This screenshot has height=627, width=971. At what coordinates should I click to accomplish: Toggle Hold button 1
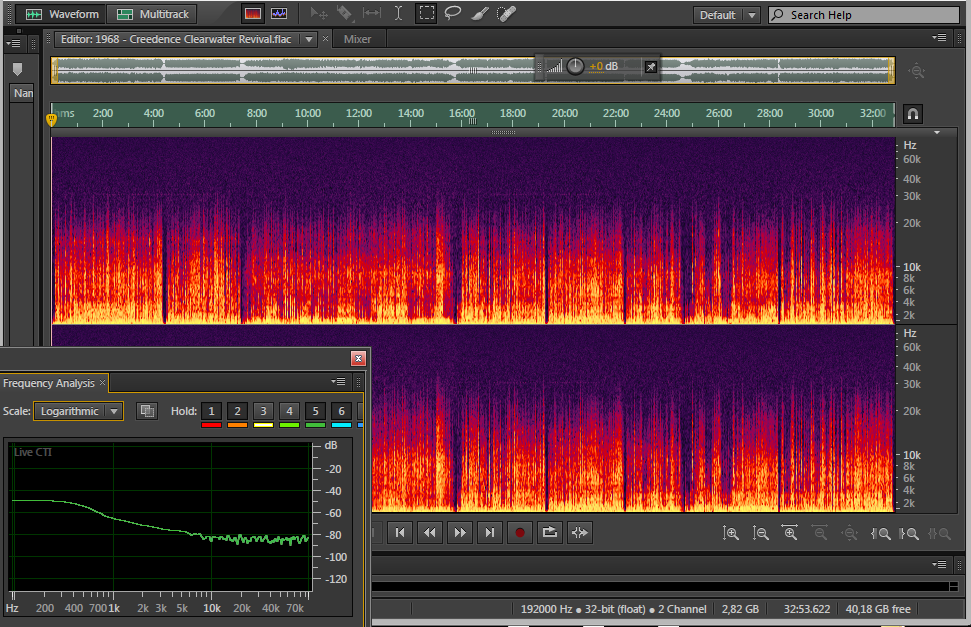coord(211,411)
